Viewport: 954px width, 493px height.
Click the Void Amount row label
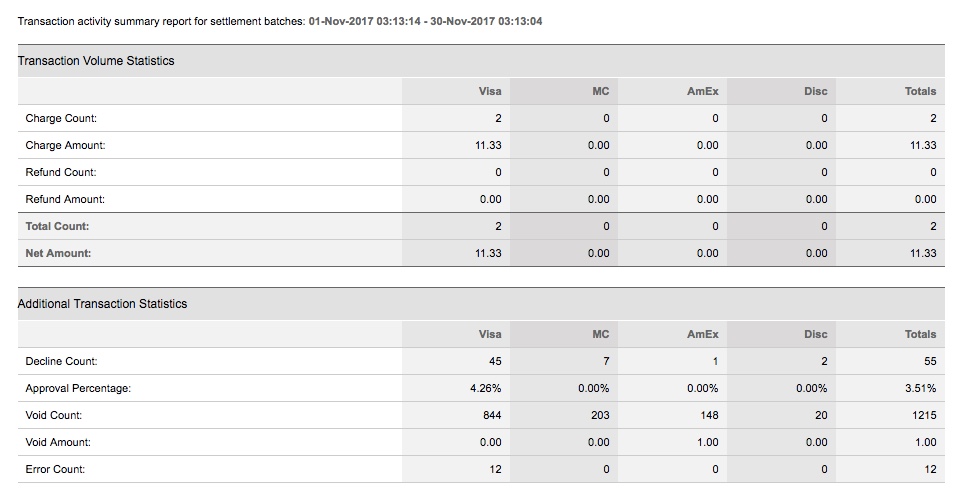click(x=58, y=442)
